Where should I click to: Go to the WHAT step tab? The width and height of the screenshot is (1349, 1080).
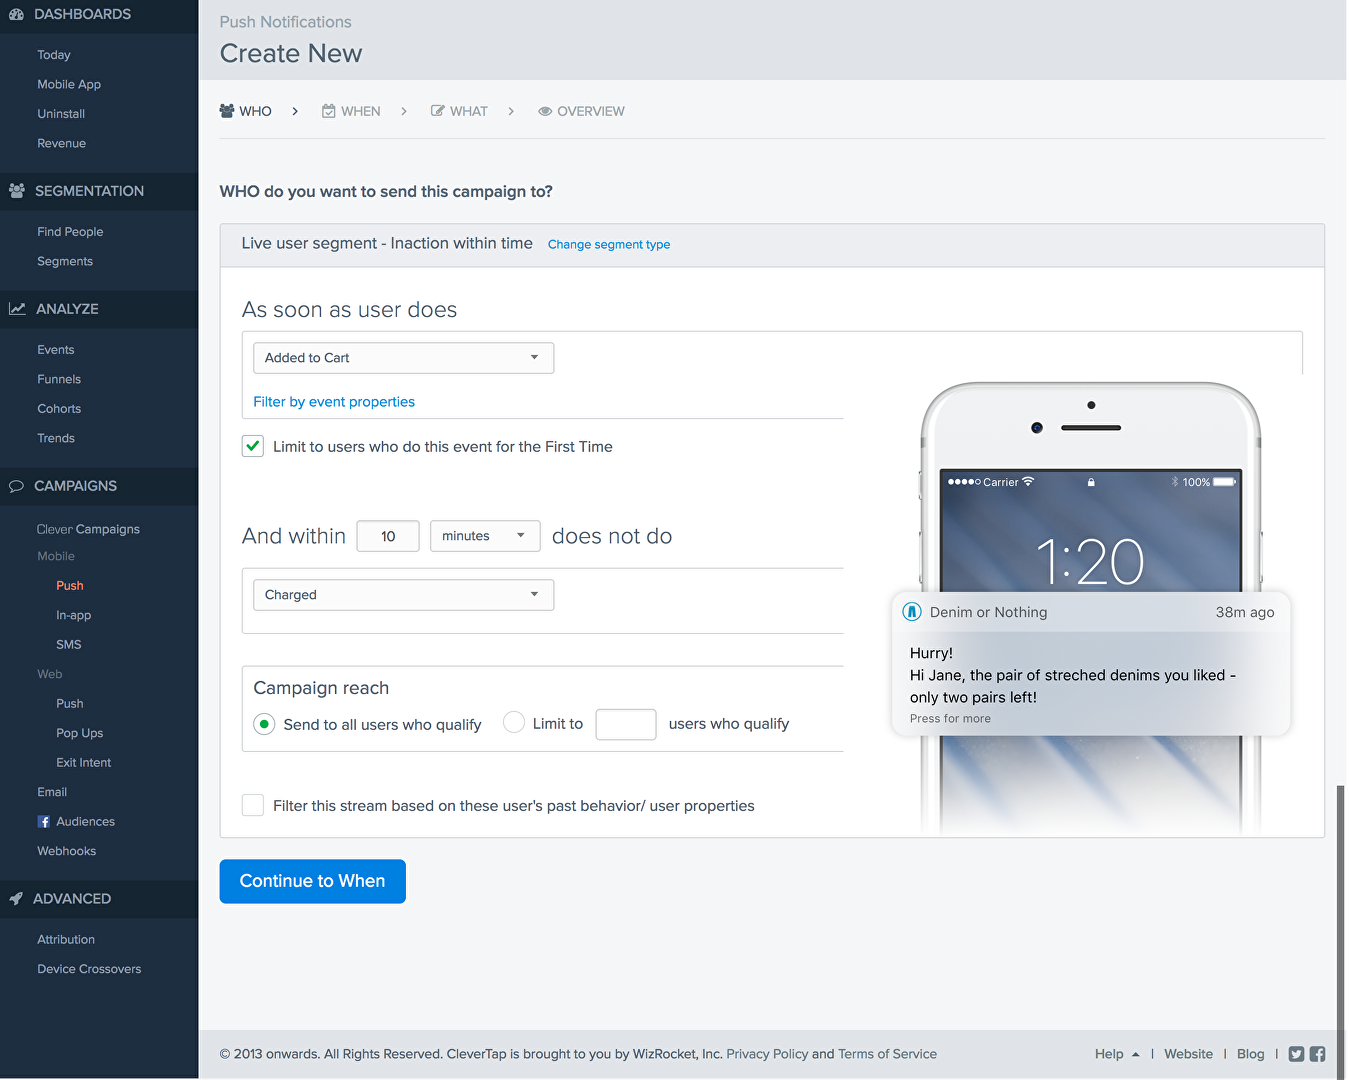pyautogui.click(x=459, y=111)
